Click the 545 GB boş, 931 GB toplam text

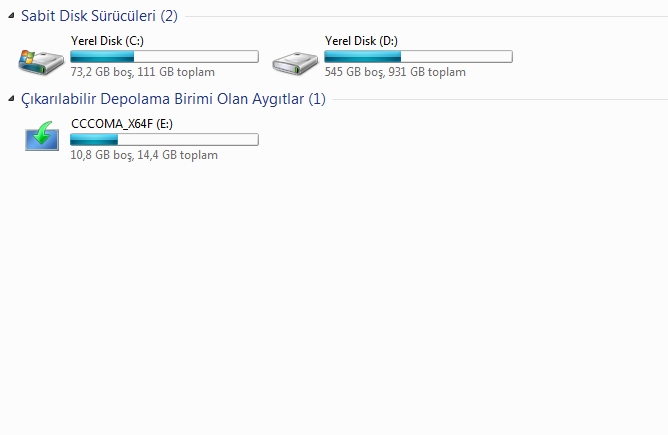click(x=396, y=72)
